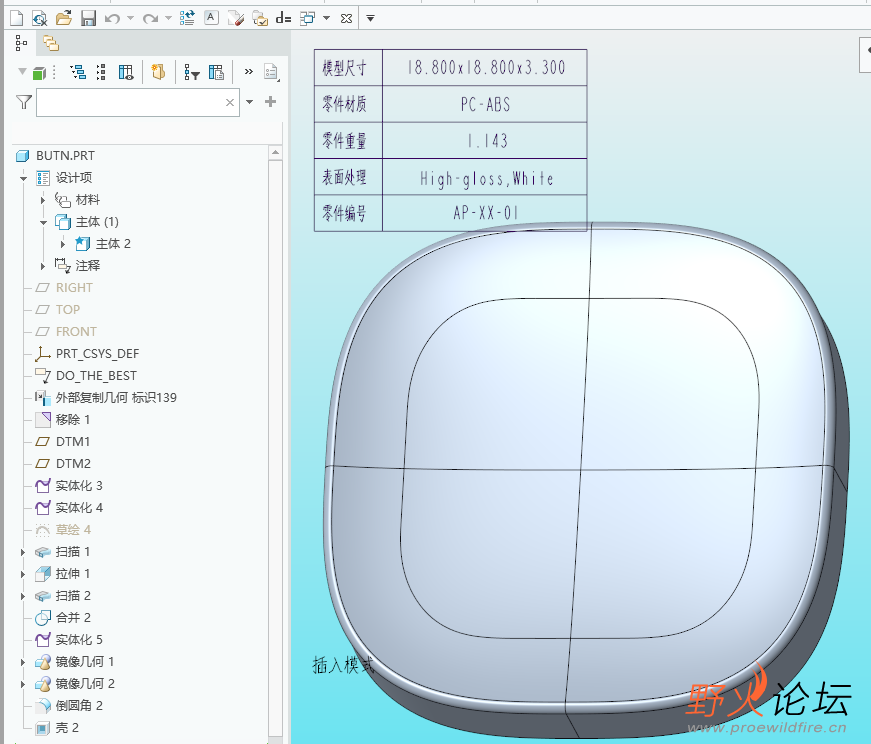The height and width of the screenshot is (744, 871).
Task: Expand the 材料 tree node
Action: [x=43, y=200]
